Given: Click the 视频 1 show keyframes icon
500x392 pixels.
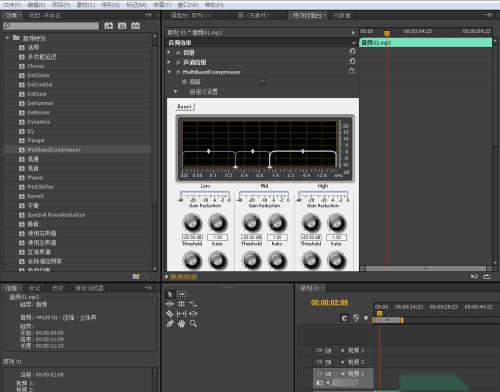Looking at the screenshot, I should [328, 383].
